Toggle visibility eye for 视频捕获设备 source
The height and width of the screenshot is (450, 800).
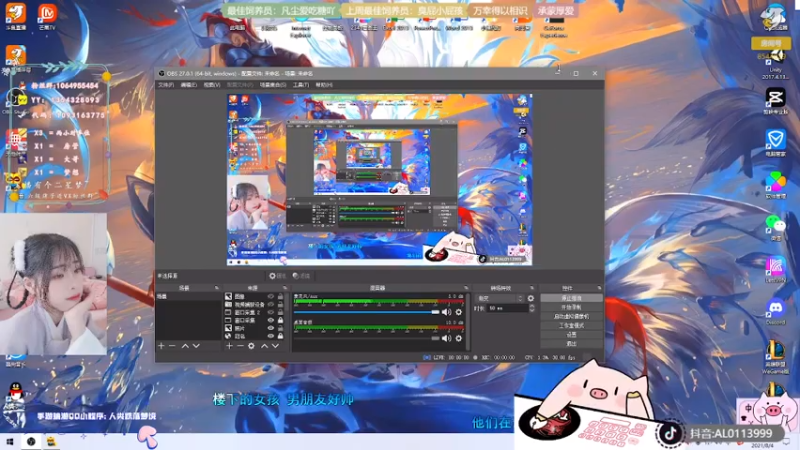(271, 305)
